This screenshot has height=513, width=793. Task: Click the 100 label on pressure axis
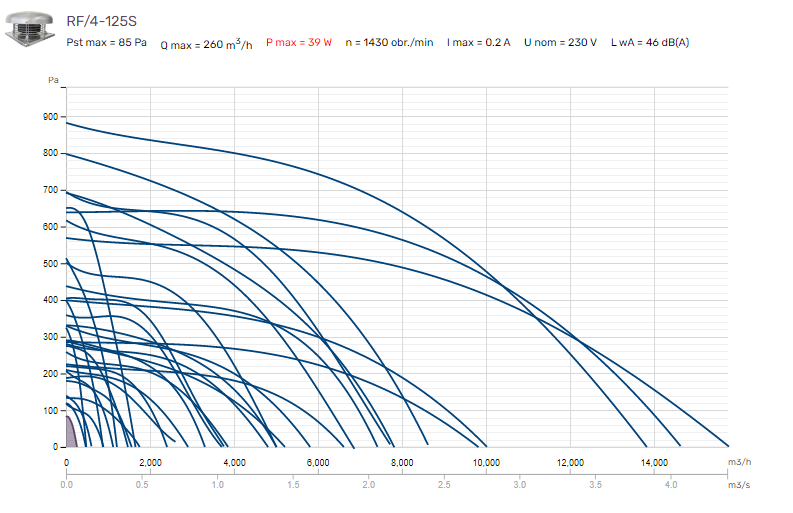(51, 410)
